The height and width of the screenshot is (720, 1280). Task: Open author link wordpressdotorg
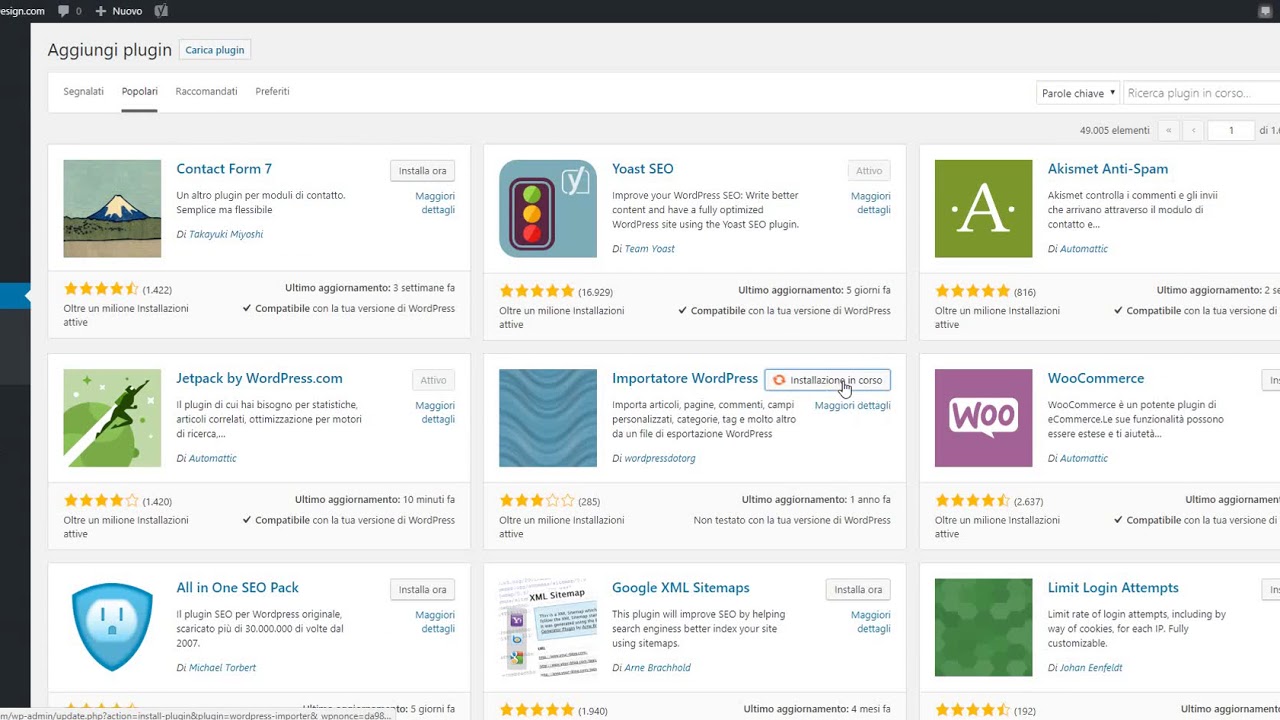[660, 458]
